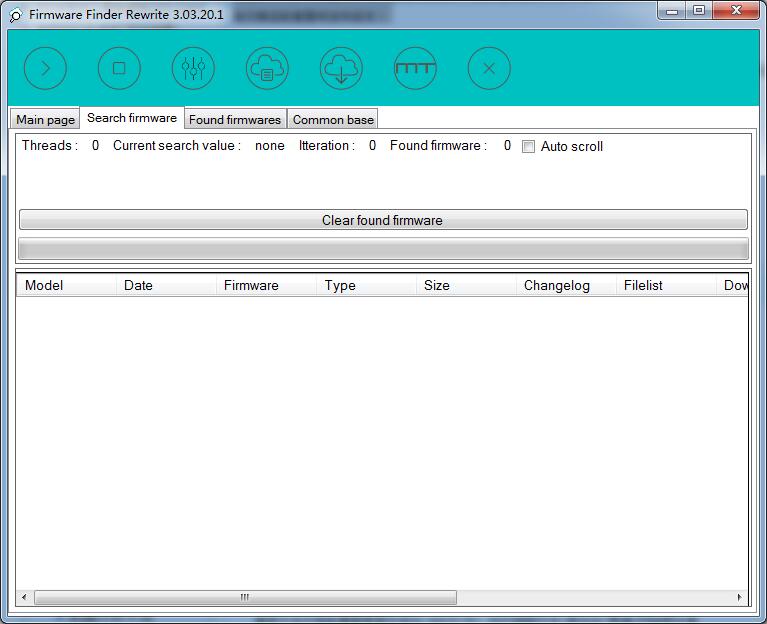Open settings sliders icon in toolbar
The width and height of the screenshot is (767, 624).
(x=193, y=68)
